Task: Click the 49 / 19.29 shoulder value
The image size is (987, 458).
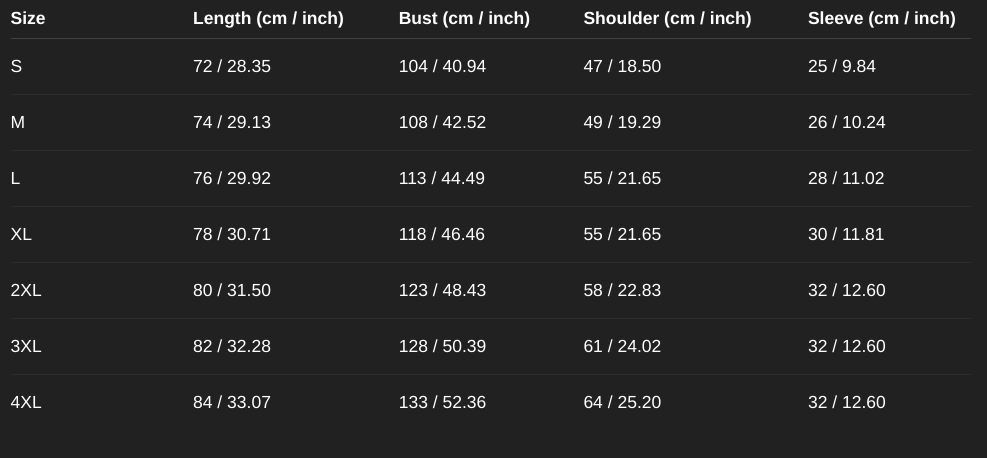Action: tap(622, 122)
